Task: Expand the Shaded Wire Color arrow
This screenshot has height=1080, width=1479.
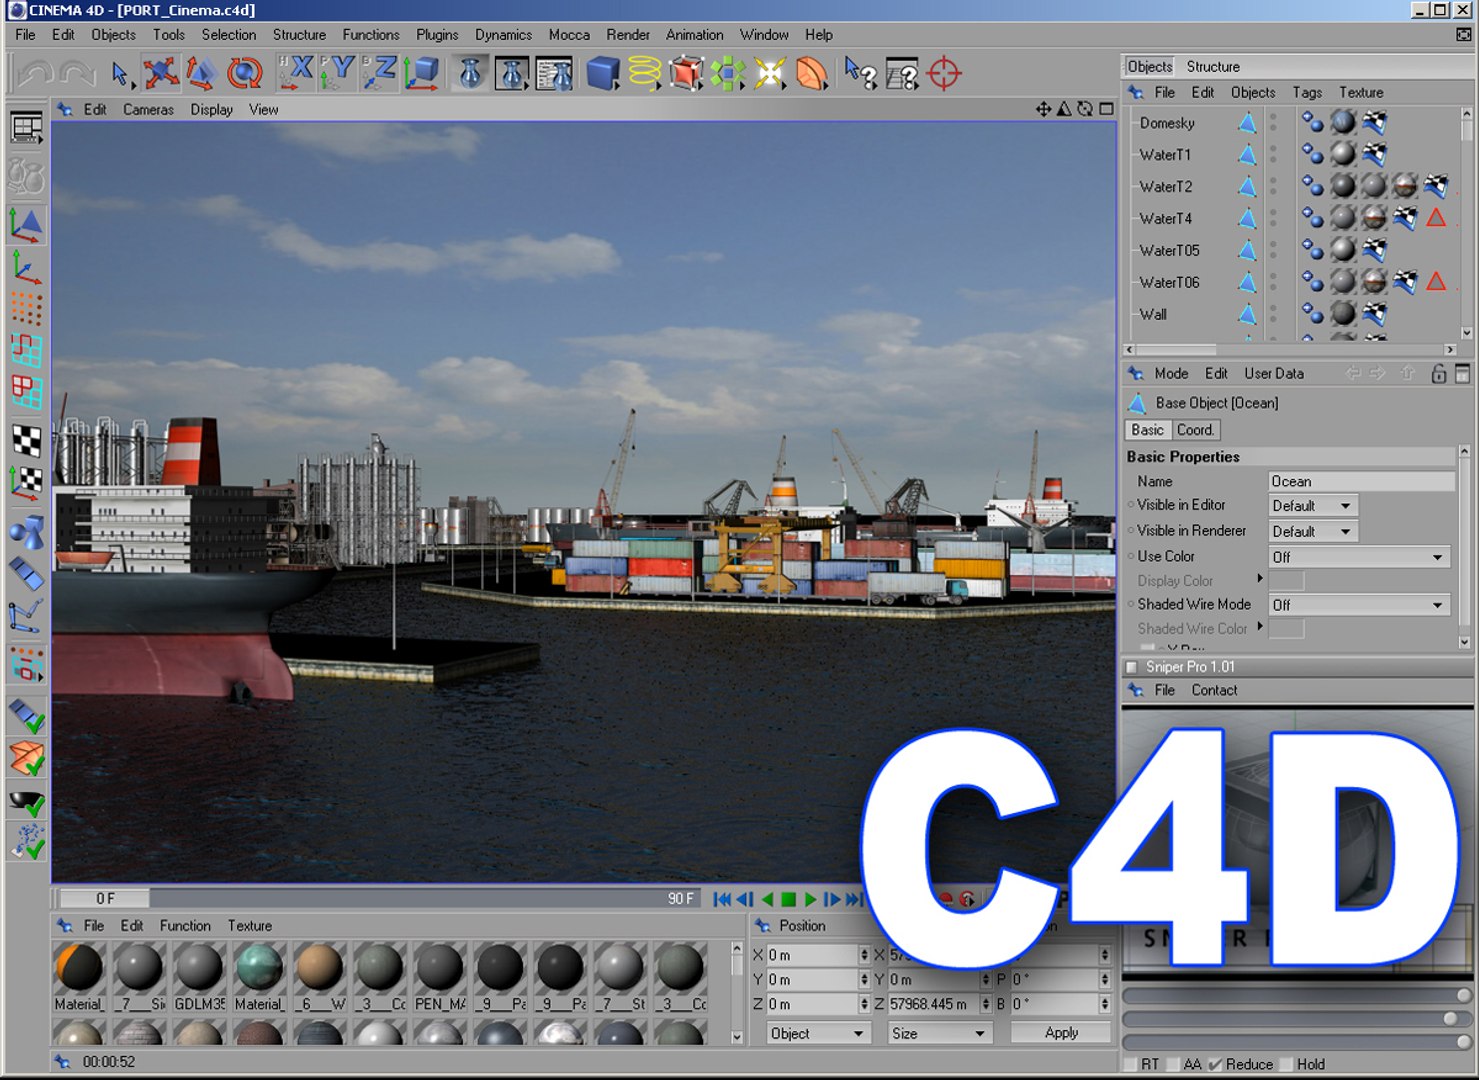Action: coord(1260,626)
